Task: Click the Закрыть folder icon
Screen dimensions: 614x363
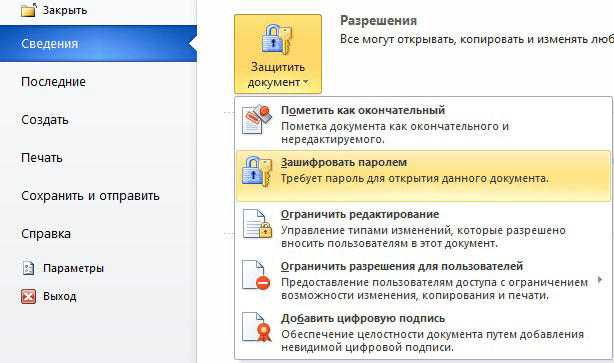Action: [x=29, y=9]
